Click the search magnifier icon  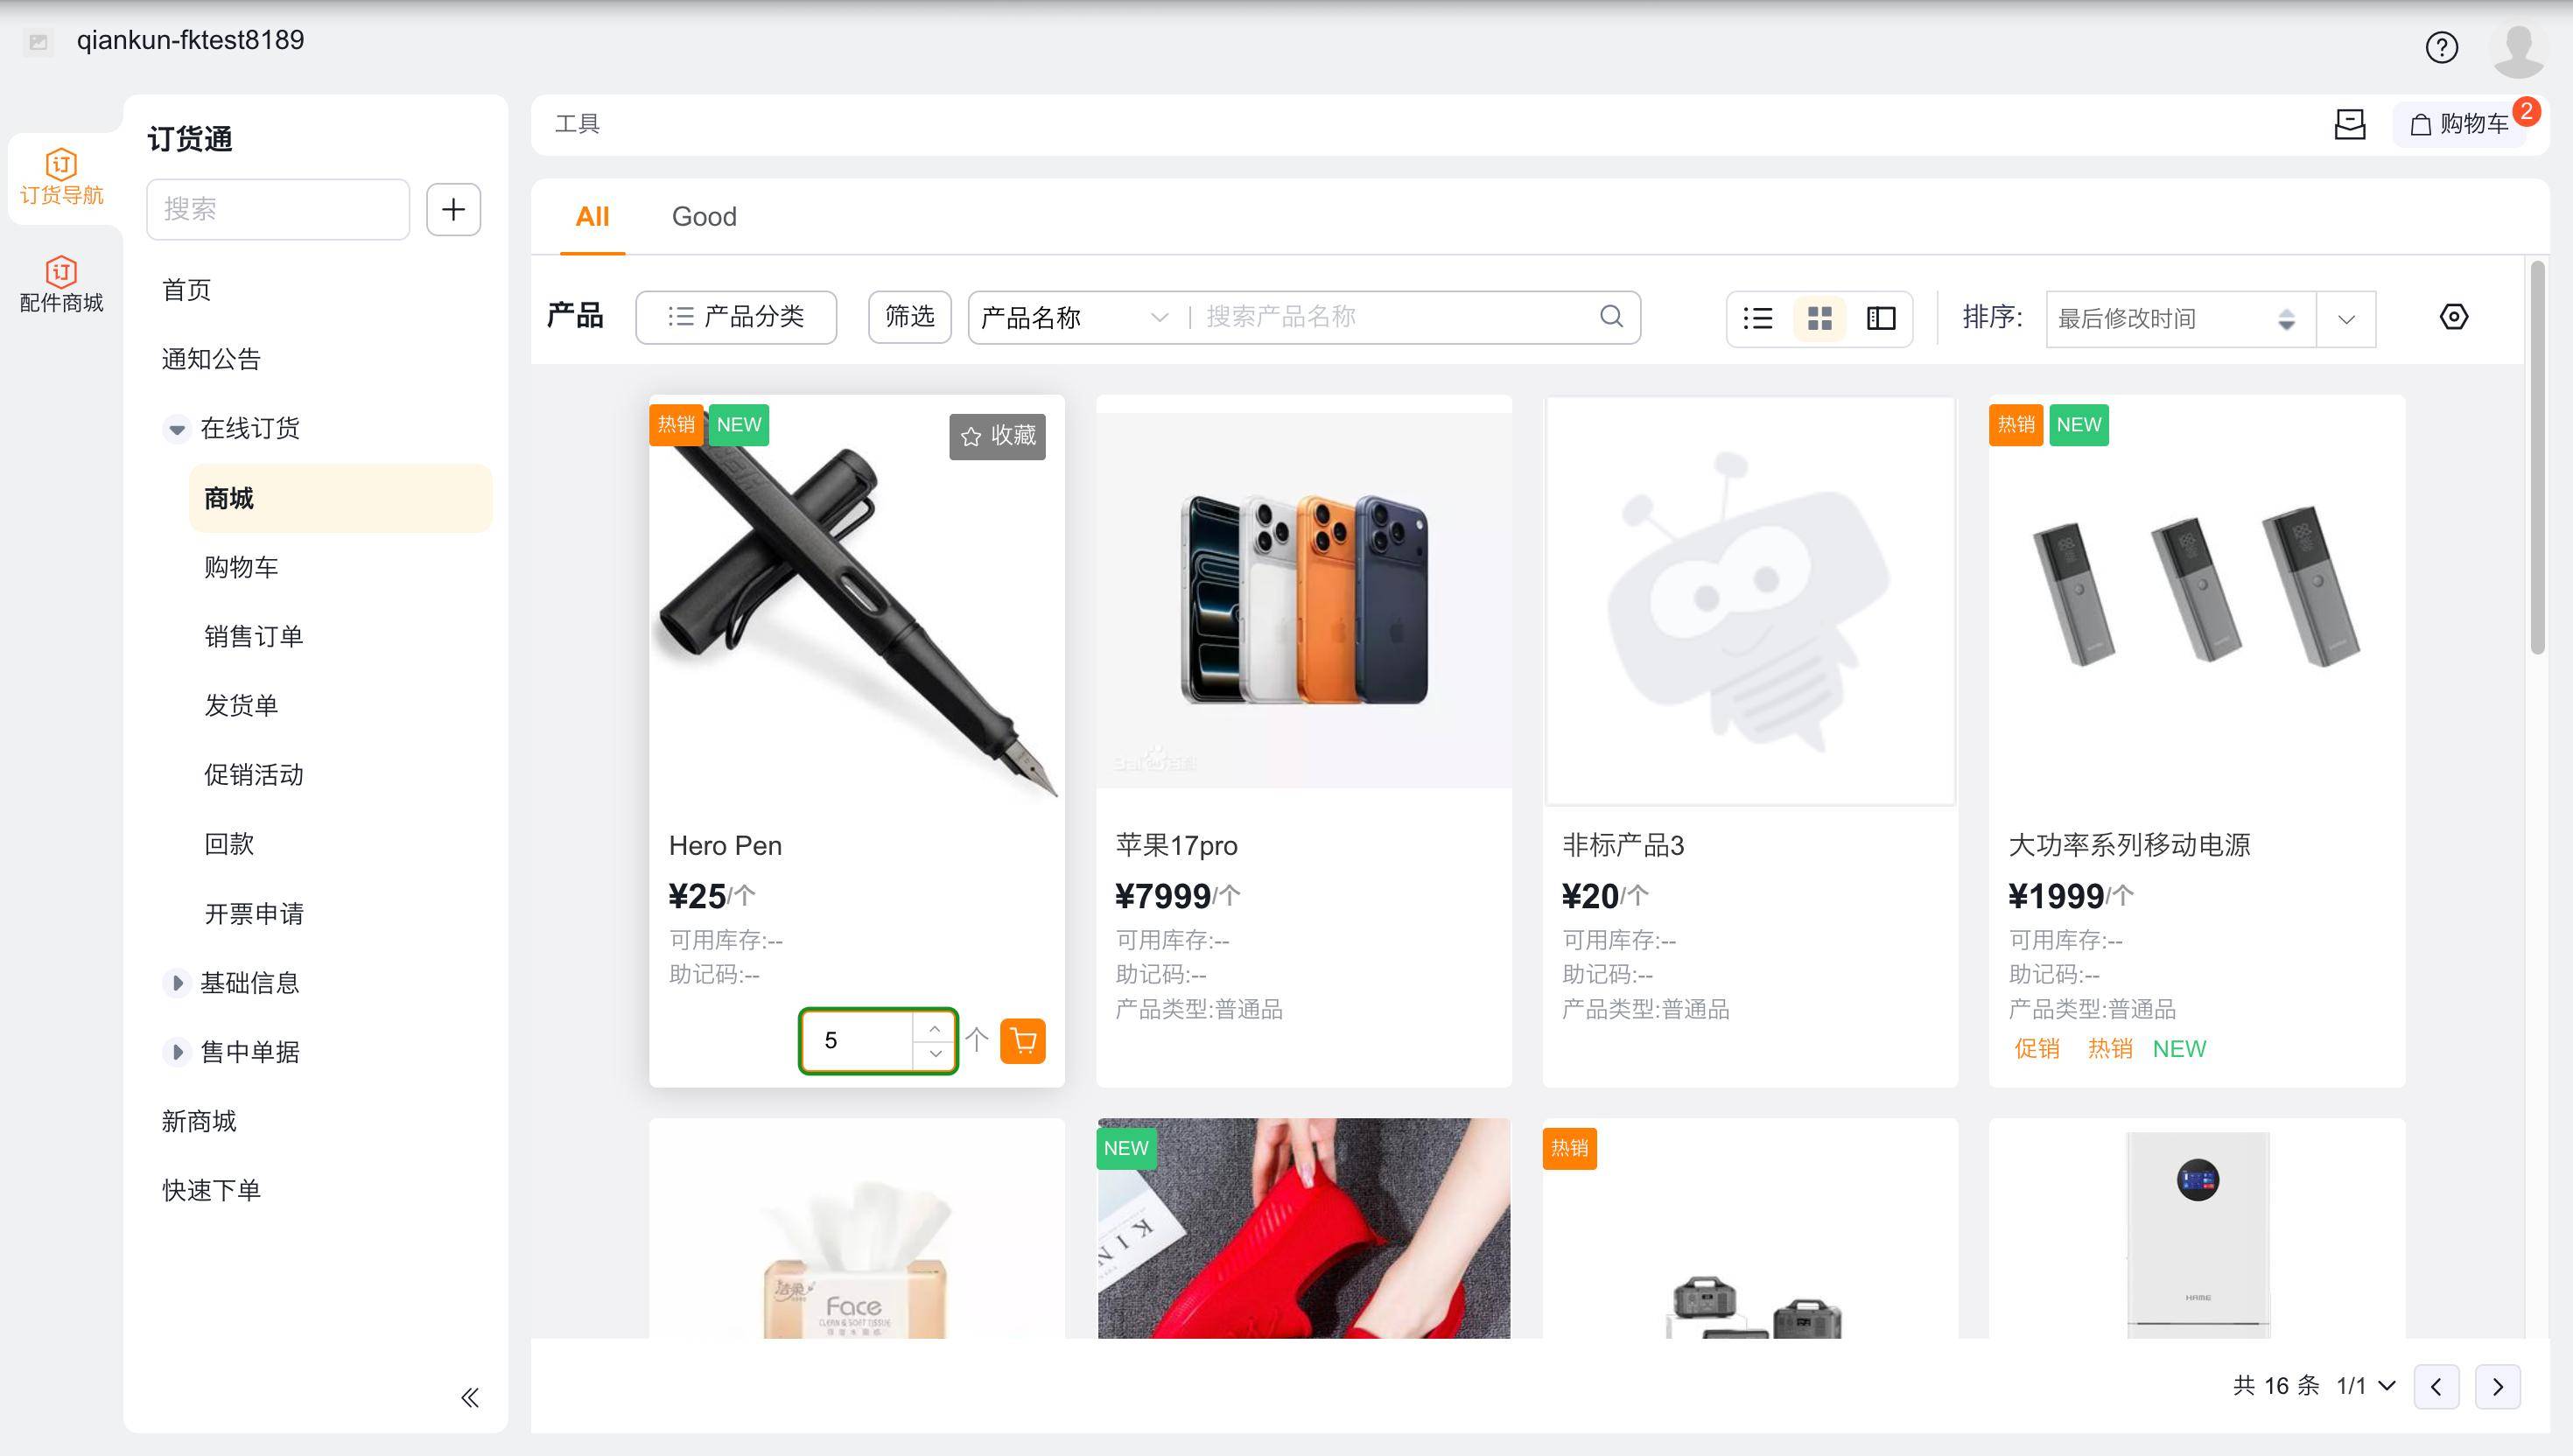[1611, 316]
